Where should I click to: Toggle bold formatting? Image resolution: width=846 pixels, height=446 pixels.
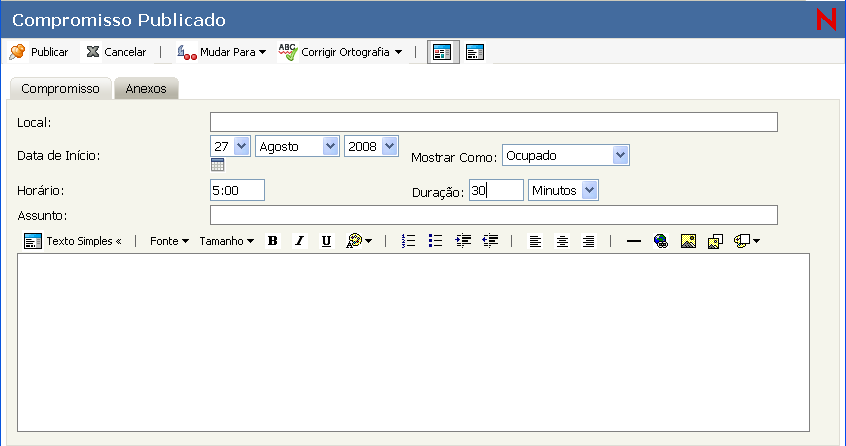[272, 241]
